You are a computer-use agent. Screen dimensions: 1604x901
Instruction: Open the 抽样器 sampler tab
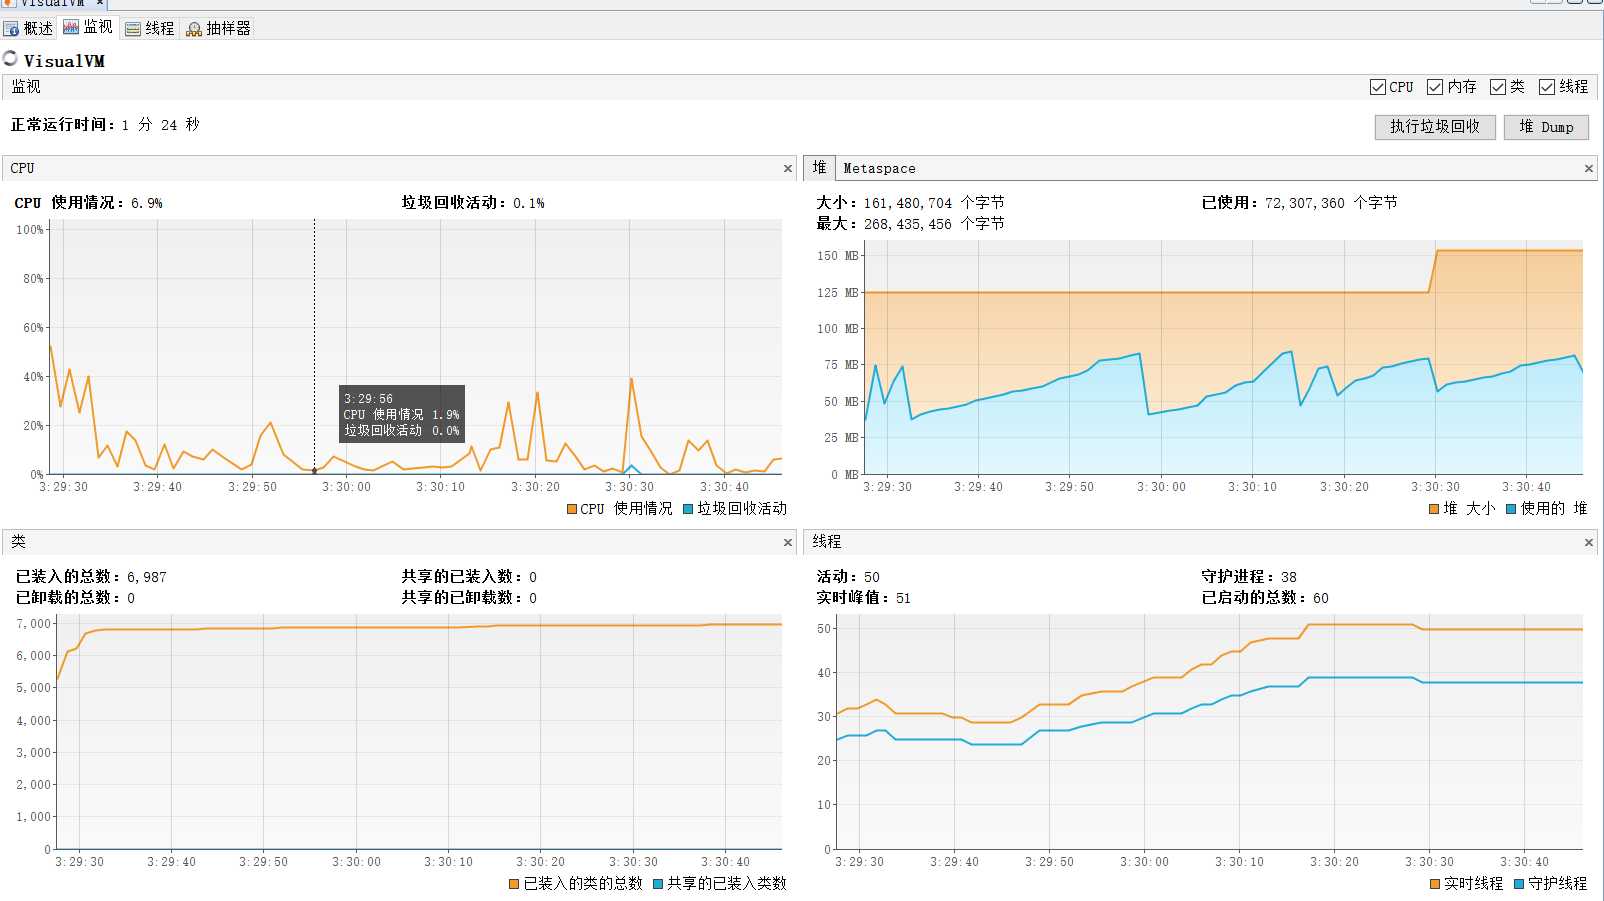tap(219, 28)
